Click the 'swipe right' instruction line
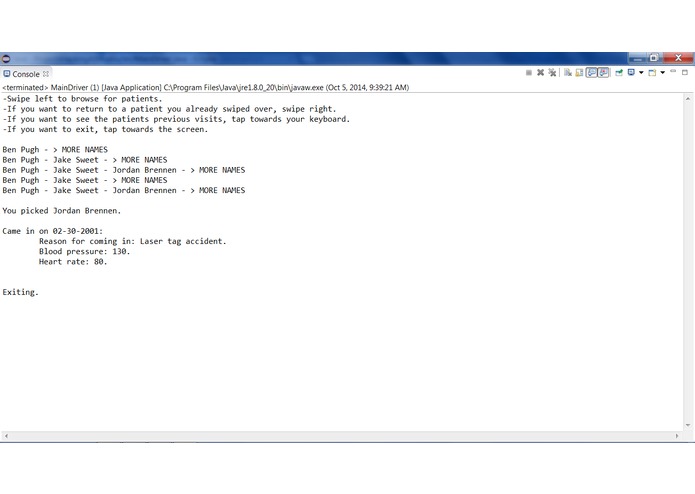 169,109
